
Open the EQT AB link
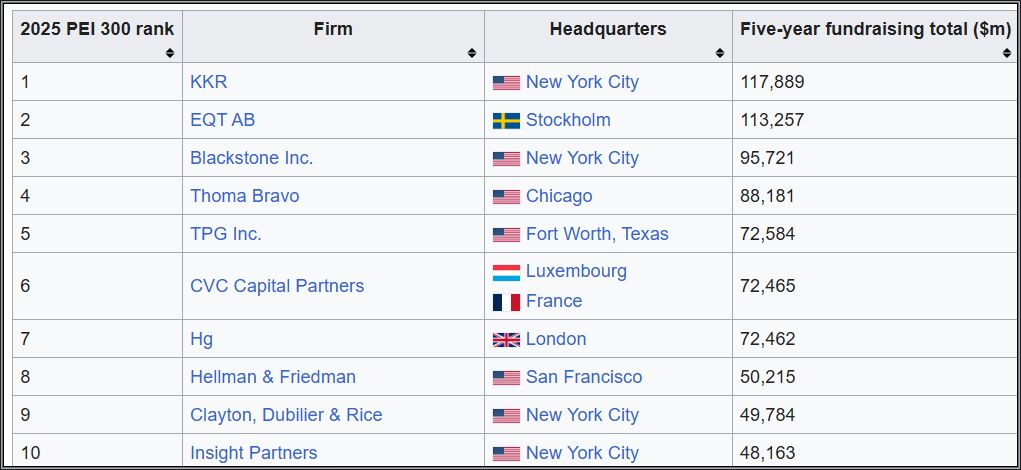tap(222, 120)
